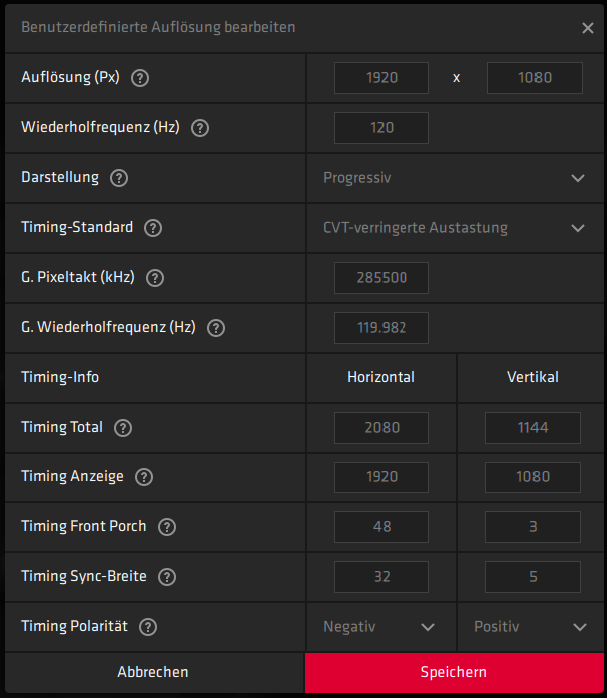
Task: Click Timing Sync-Breite help icon
Action: point(167,577)
